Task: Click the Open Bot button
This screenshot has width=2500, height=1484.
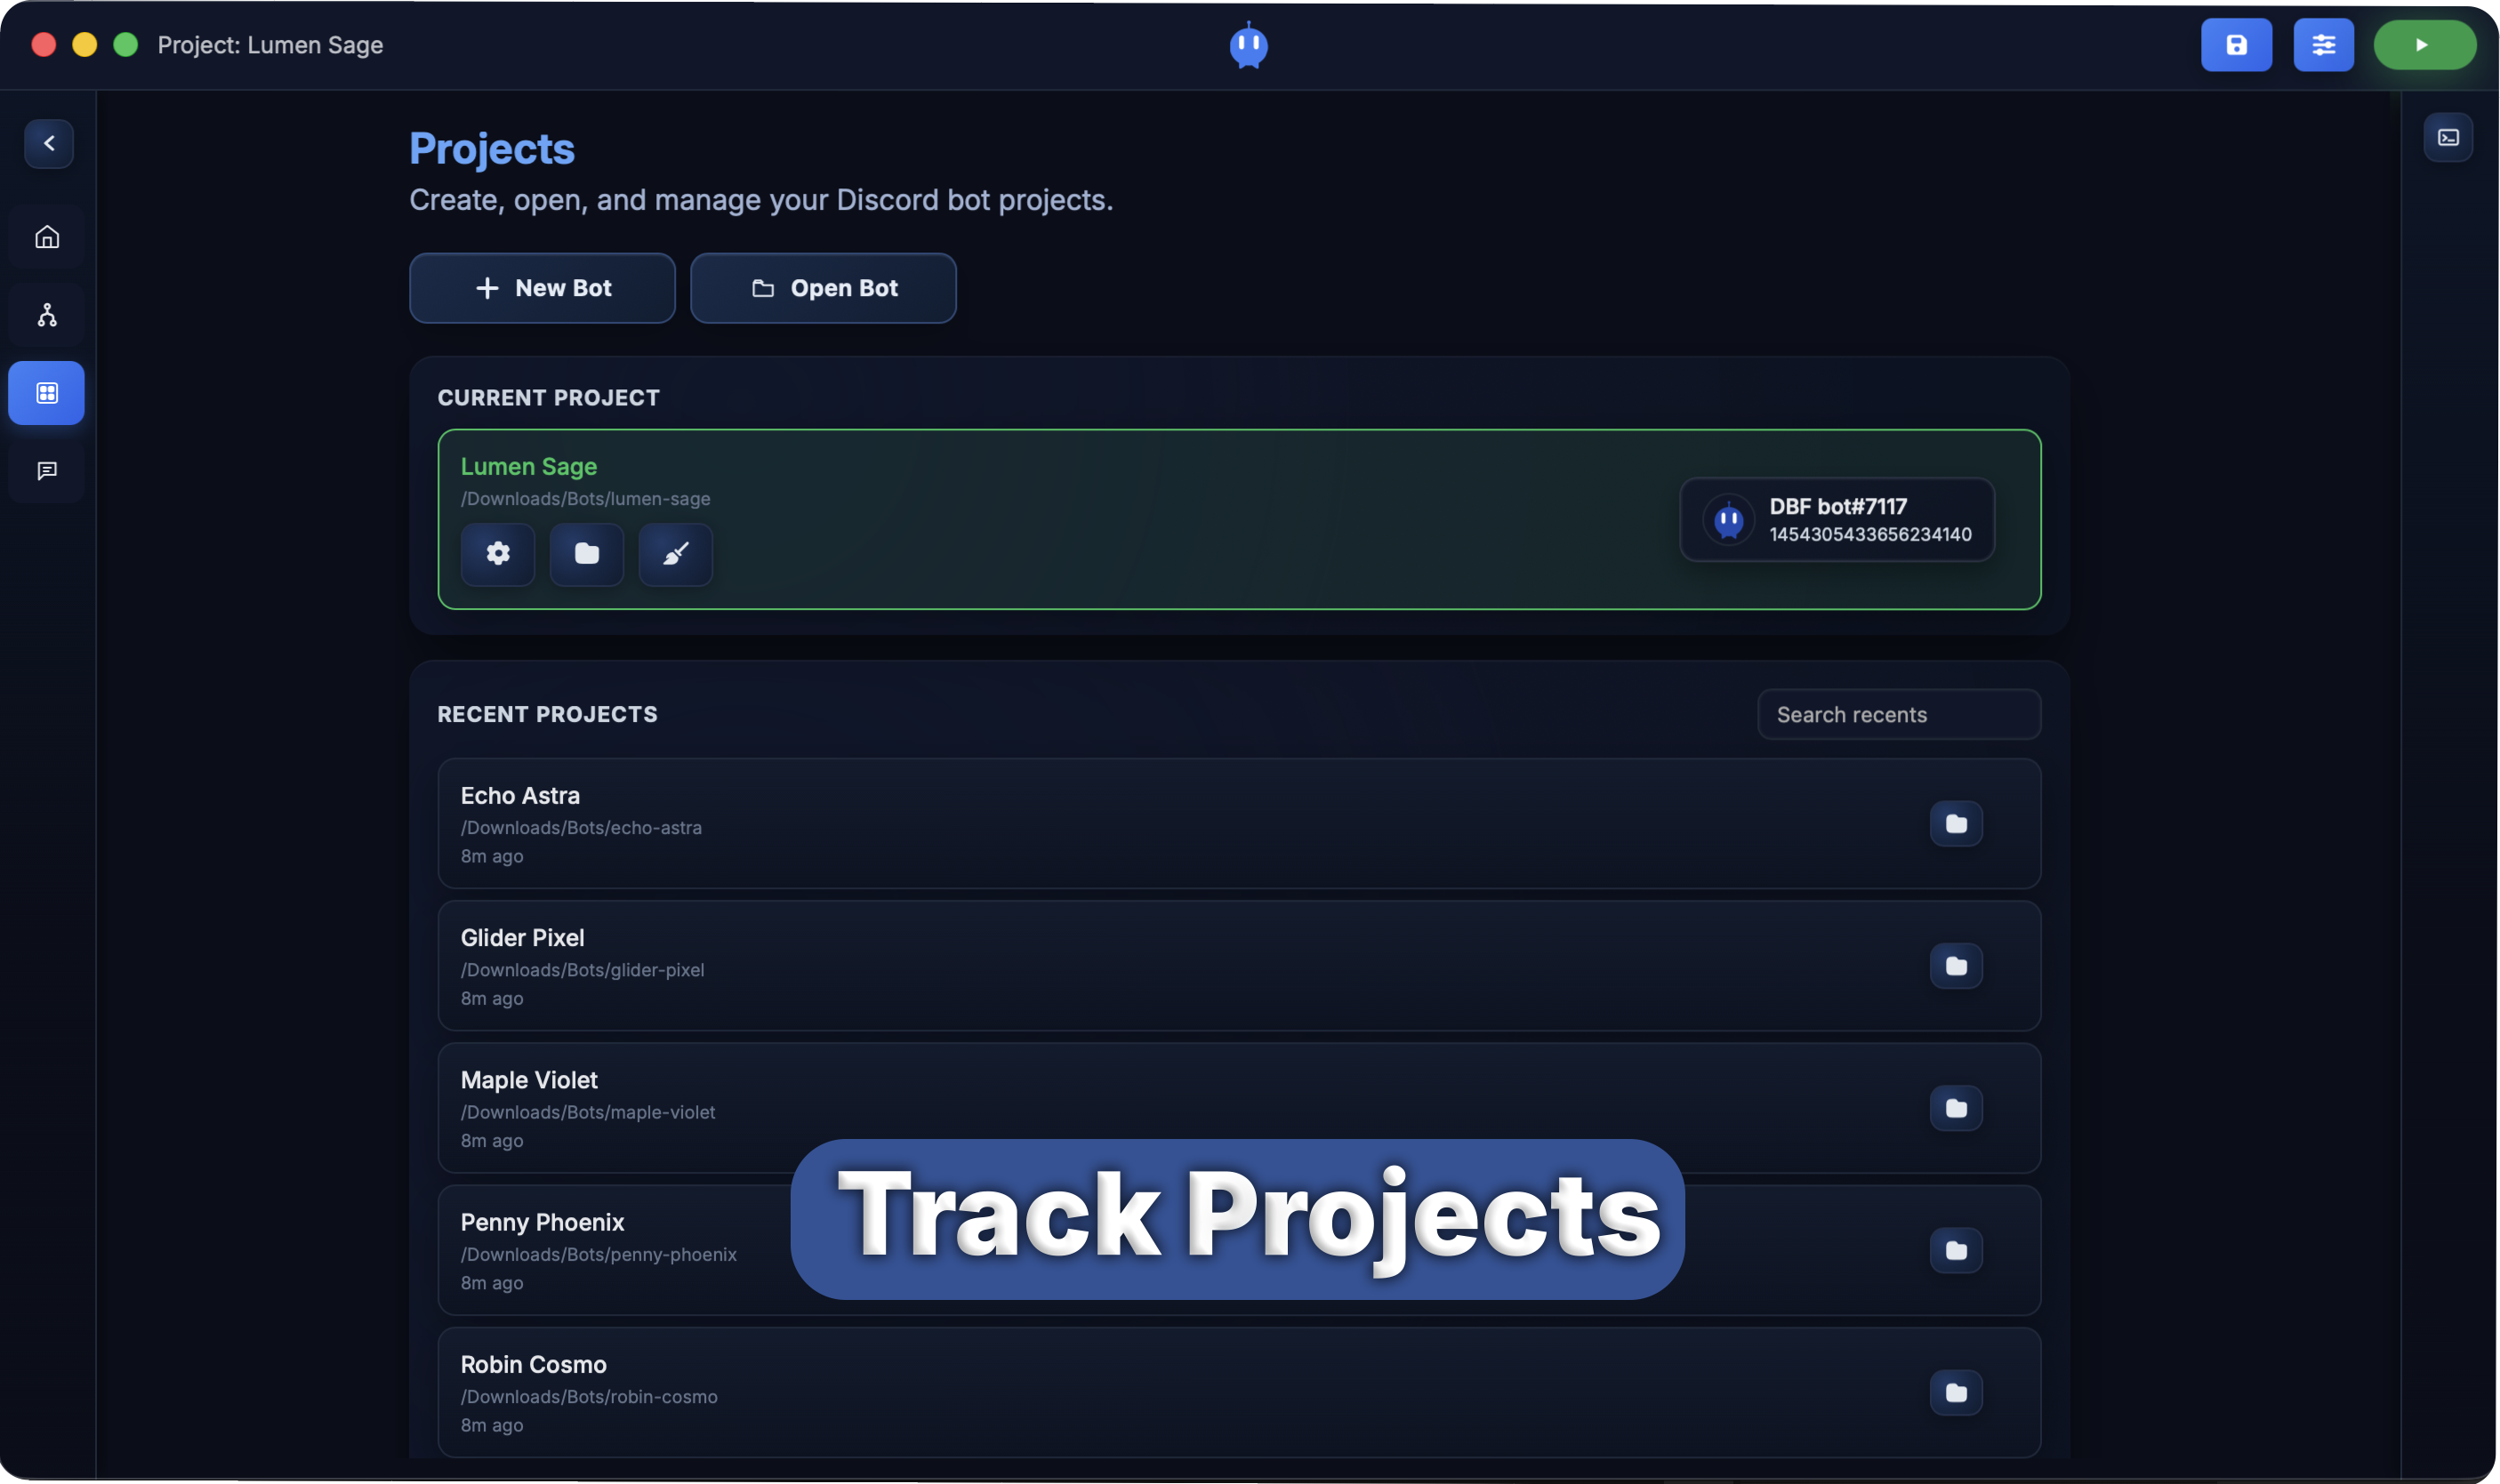Action: 822,288
